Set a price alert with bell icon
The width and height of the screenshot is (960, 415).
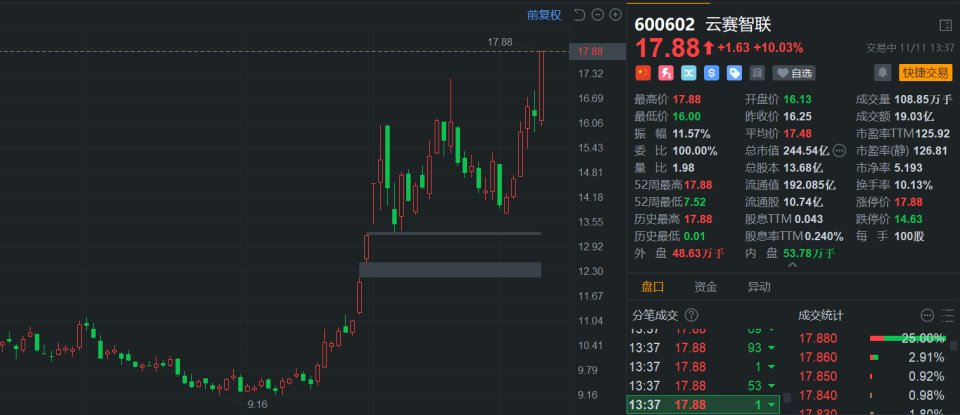coord(882,73)
